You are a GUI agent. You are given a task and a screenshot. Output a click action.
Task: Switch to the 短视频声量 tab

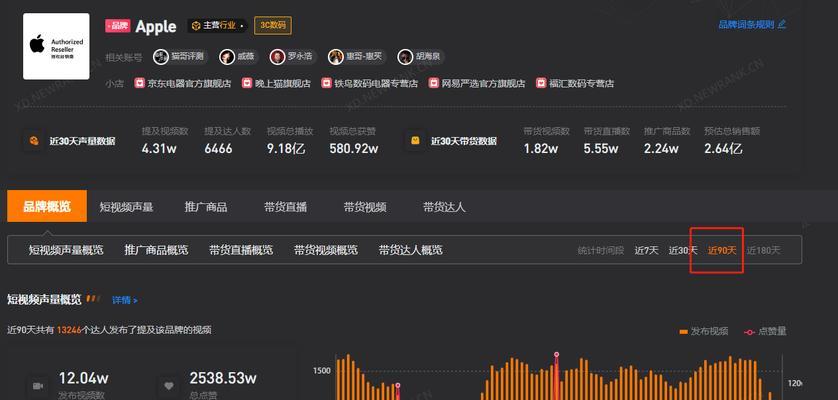coord(127,207)
